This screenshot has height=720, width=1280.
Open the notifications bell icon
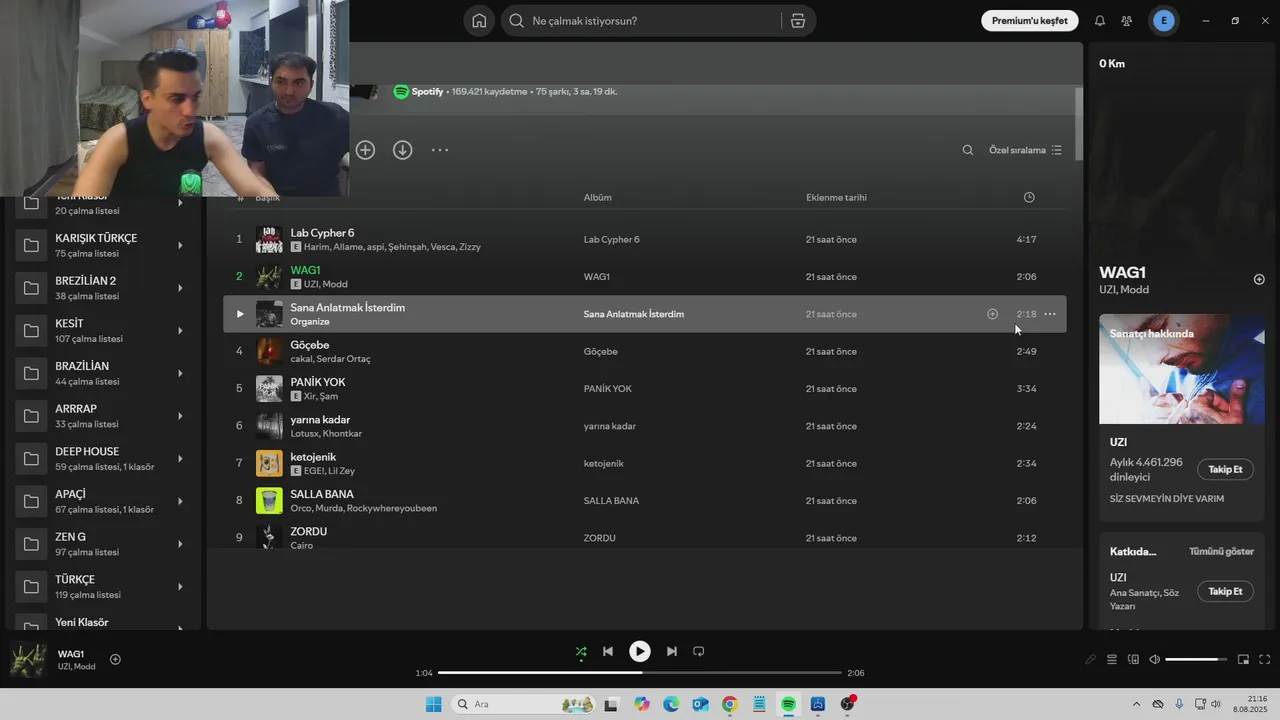[1100, 21]
